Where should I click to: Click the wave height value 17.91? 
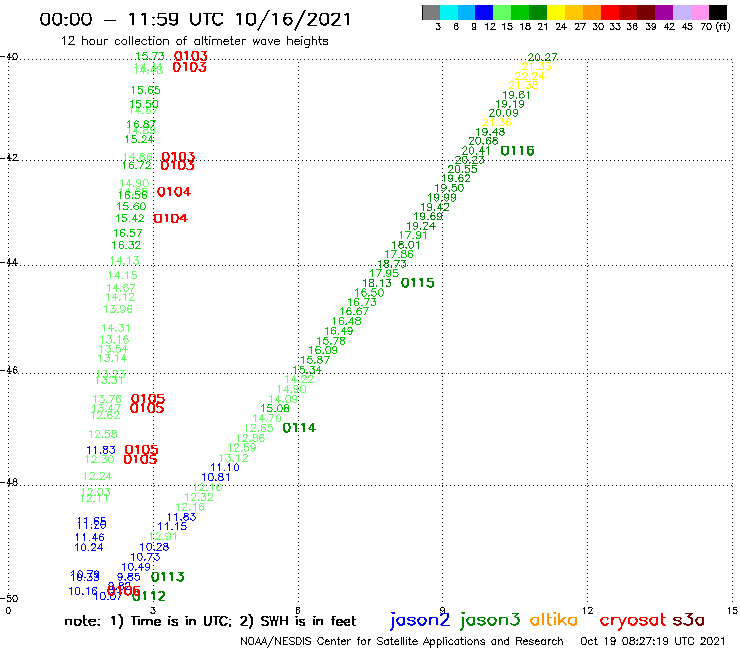(413, 235)
